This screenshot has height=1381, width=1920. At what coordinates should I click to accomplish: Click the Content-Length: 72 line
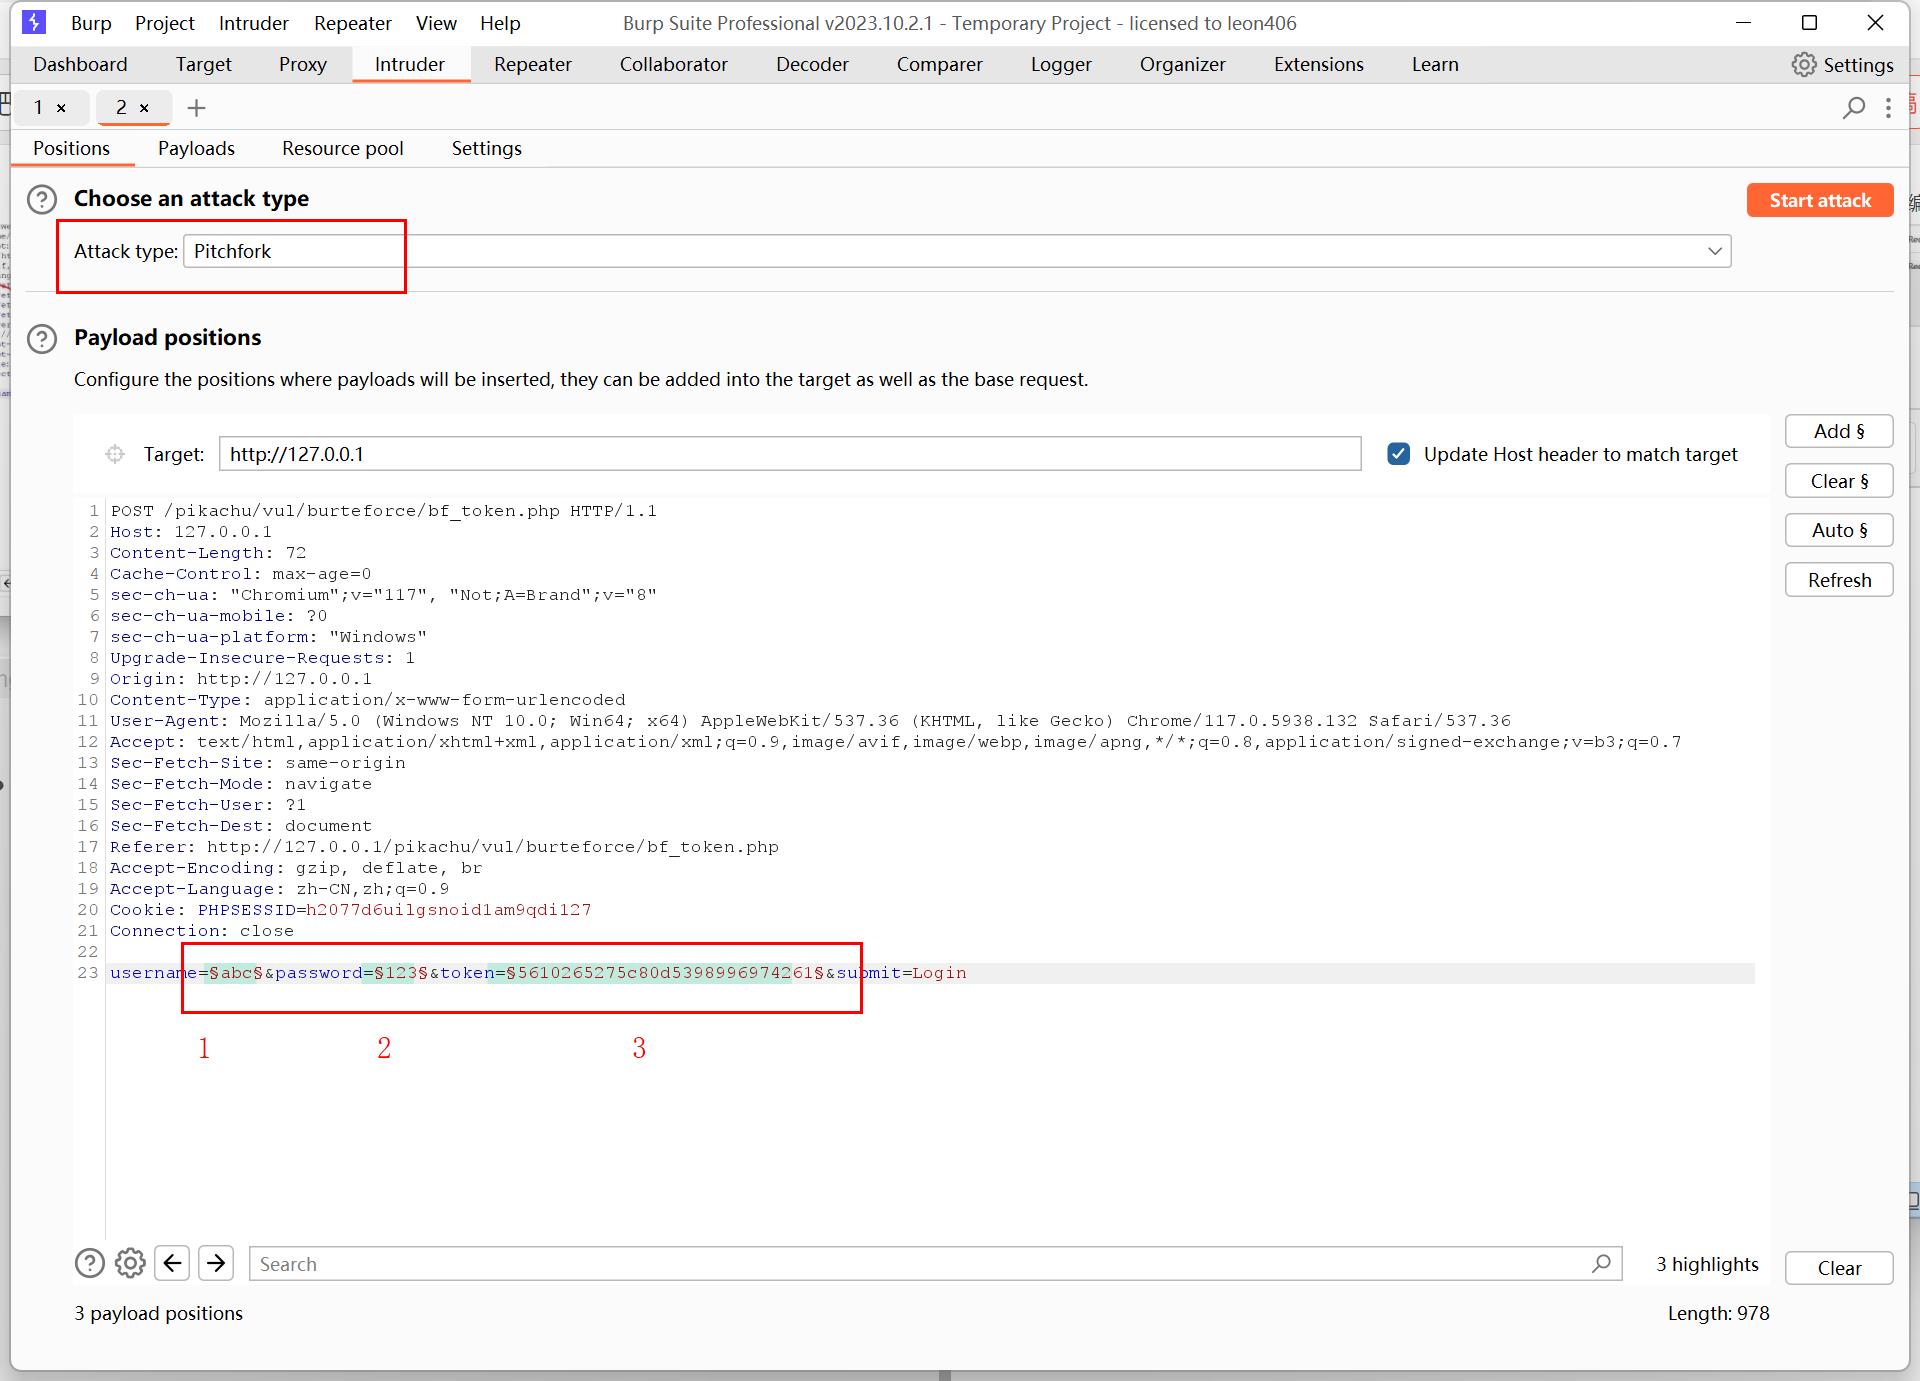[x=208, y=553]
